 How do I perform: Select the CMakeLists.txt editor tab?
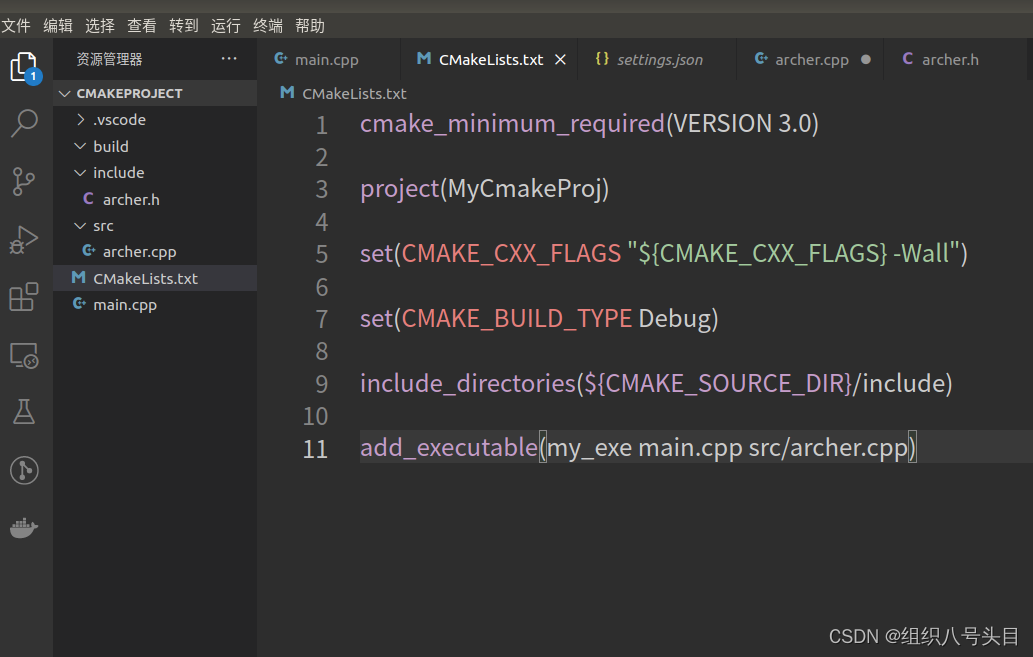pos(488,59)
